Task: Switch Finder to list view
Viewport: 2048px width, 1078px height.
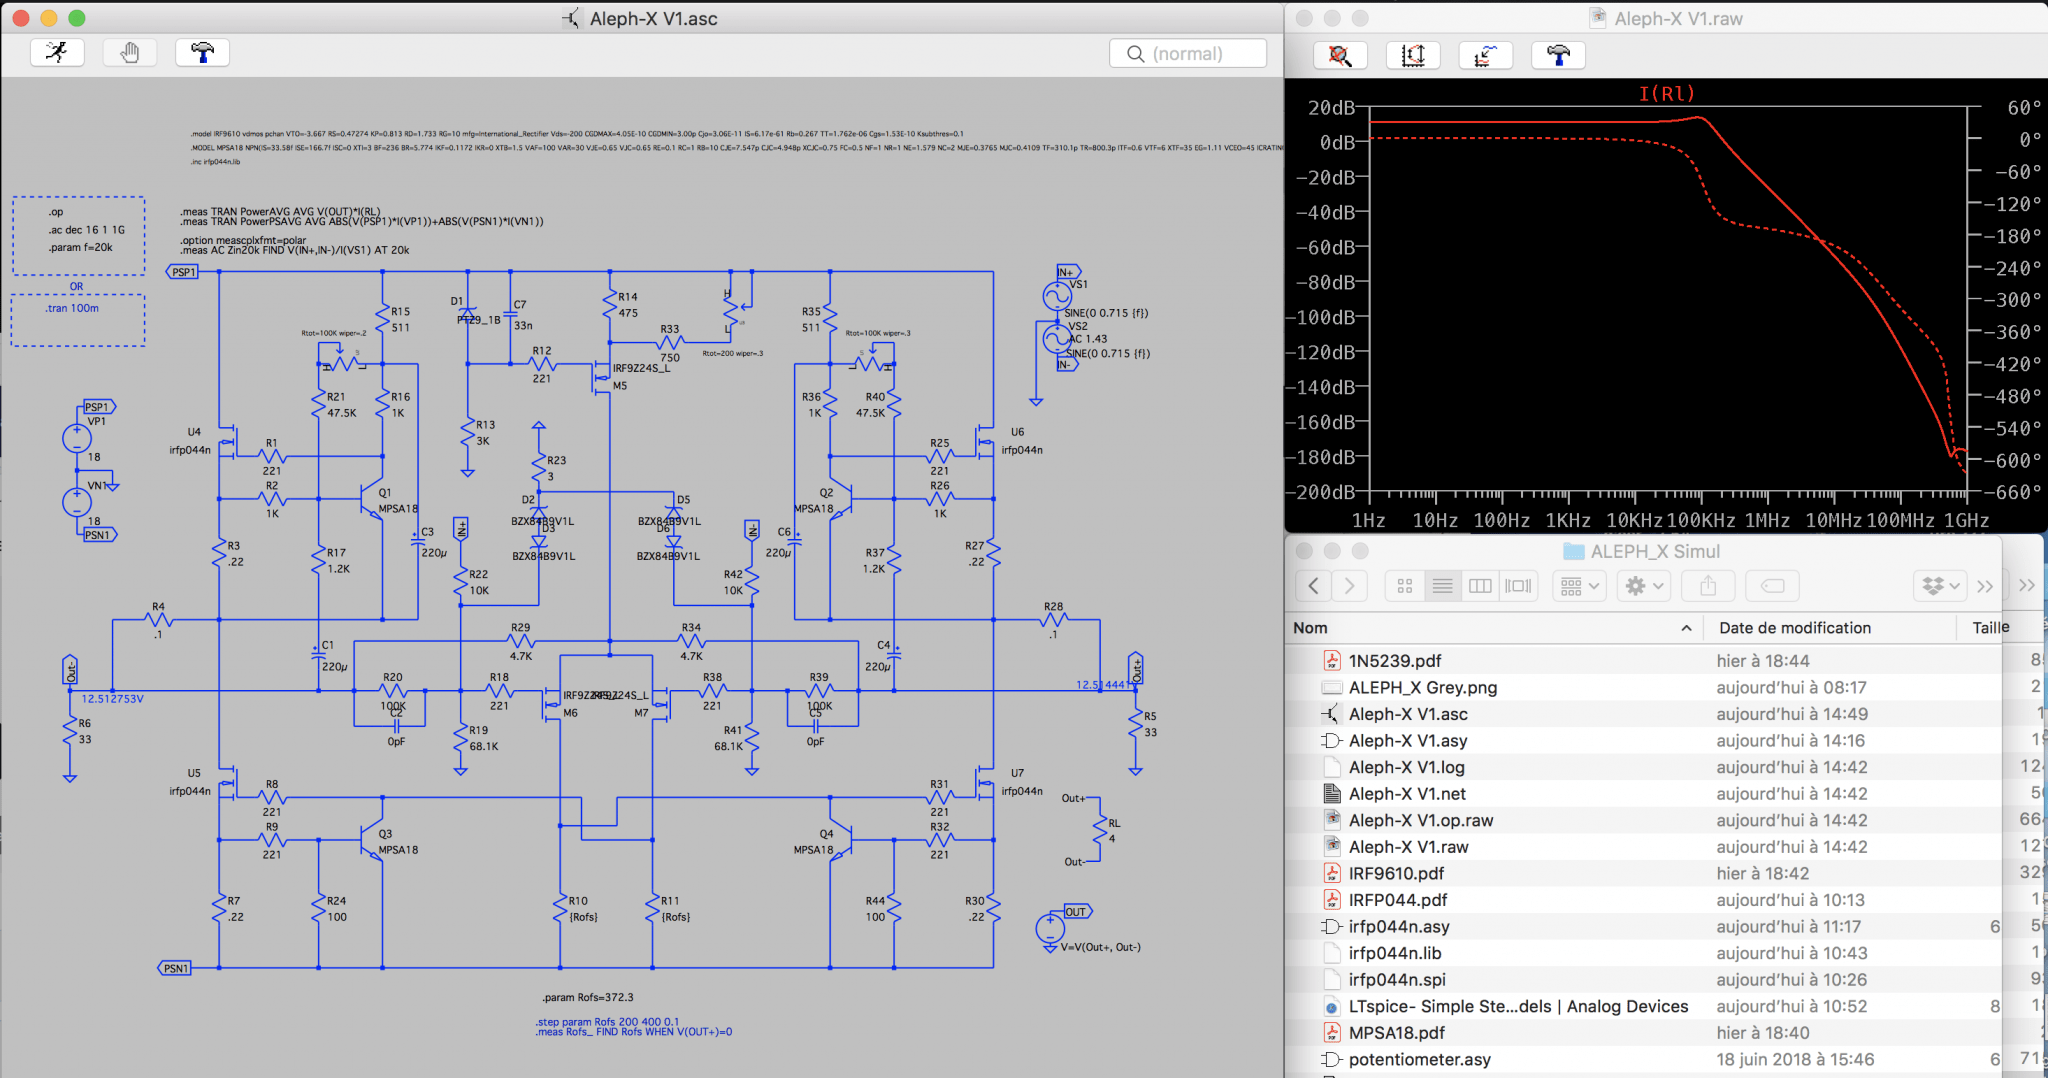Action: point(1442,586)
